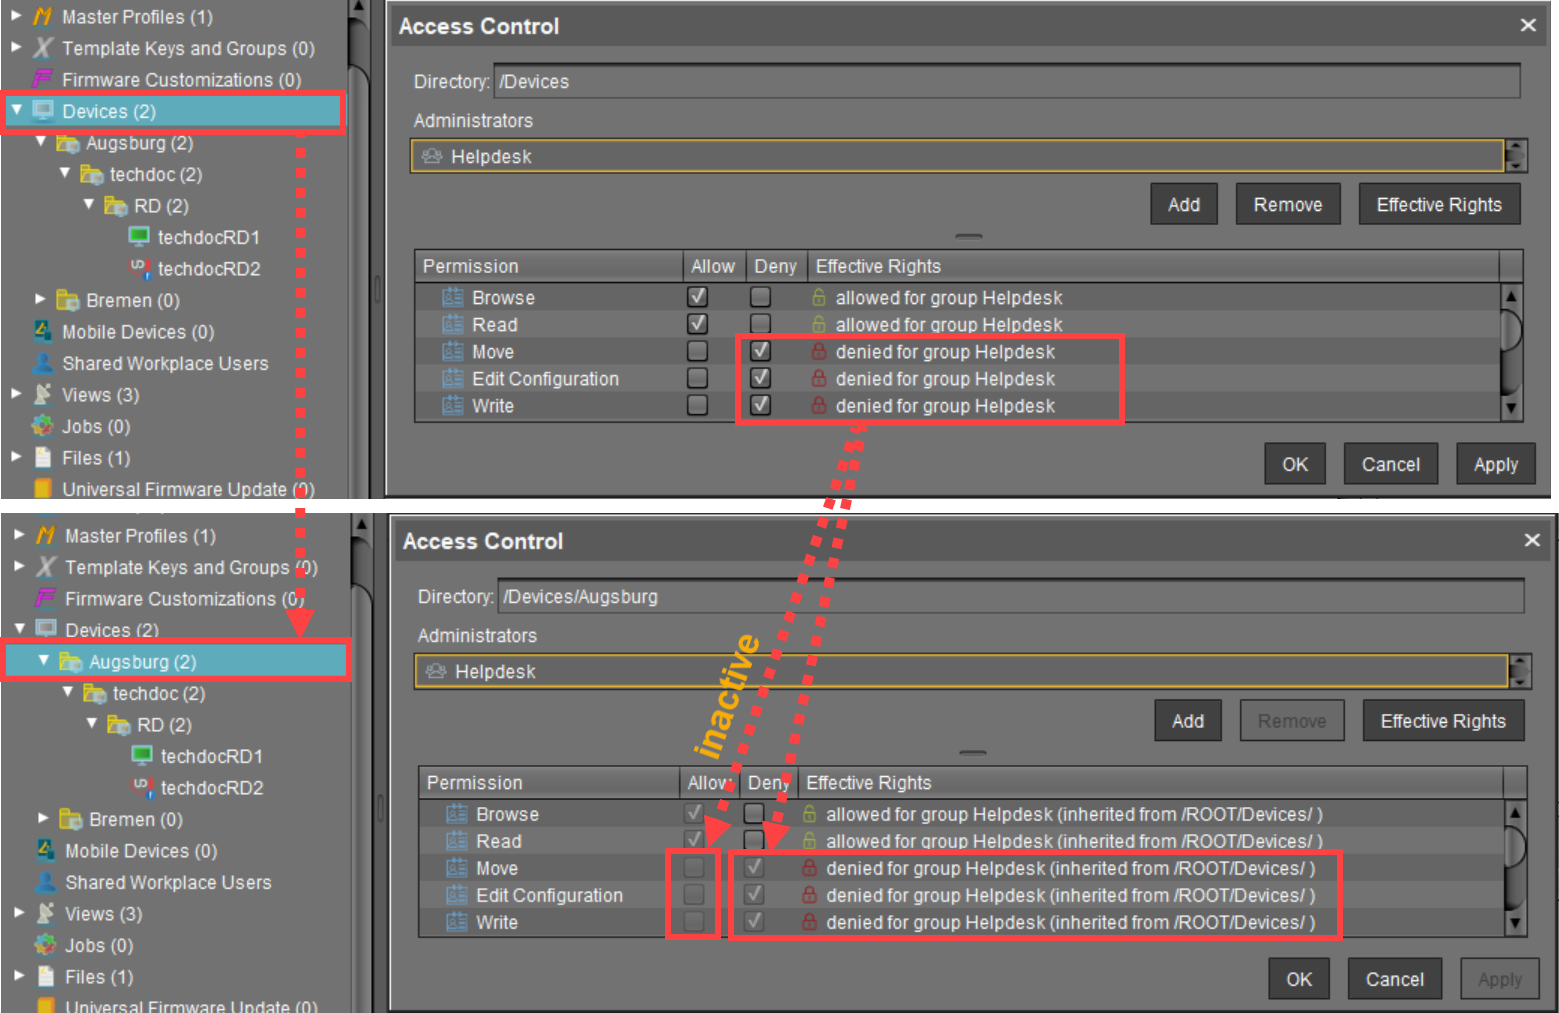Click the Shared Workplace Users icon in the bottom tree
Image resolution: width=1559 pixels, height=1013 pixels.
point(45,882)
